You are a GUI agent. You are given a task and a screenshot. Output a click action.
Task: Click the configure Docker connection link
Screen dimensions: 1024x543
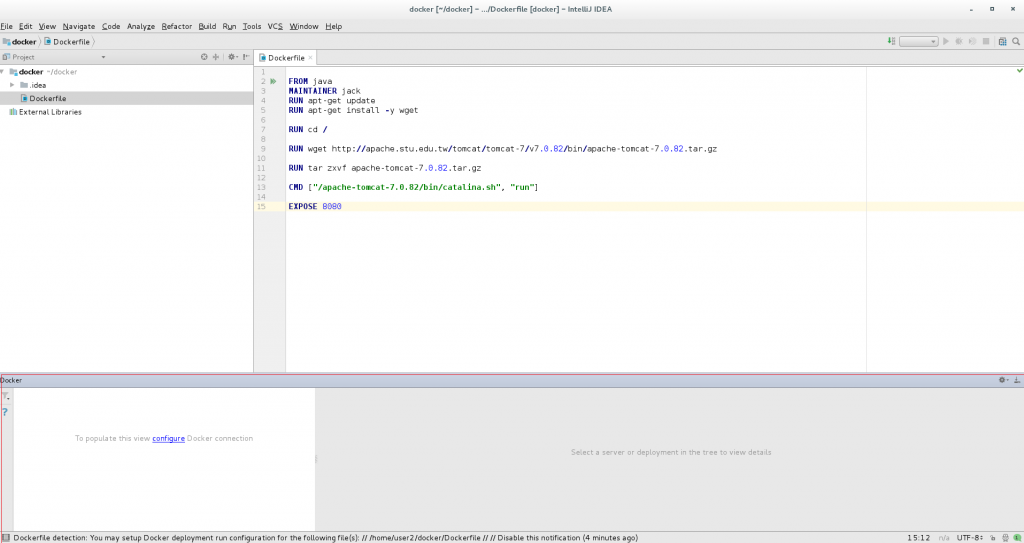point(168,438)
